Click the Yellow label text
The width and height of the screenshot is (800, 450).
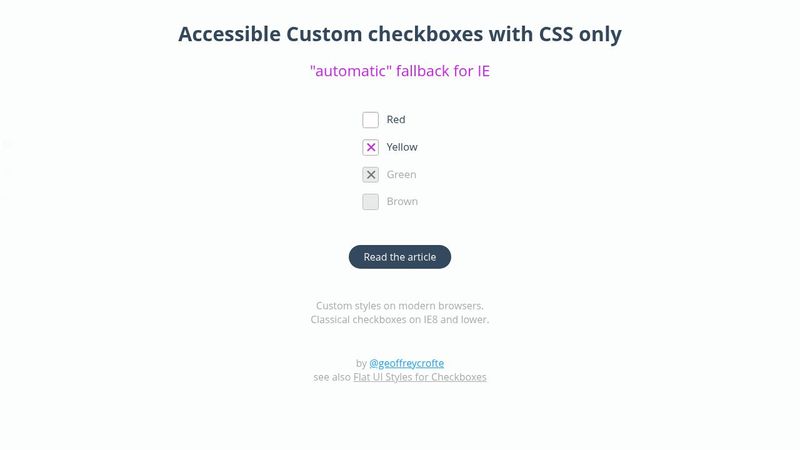402,147
